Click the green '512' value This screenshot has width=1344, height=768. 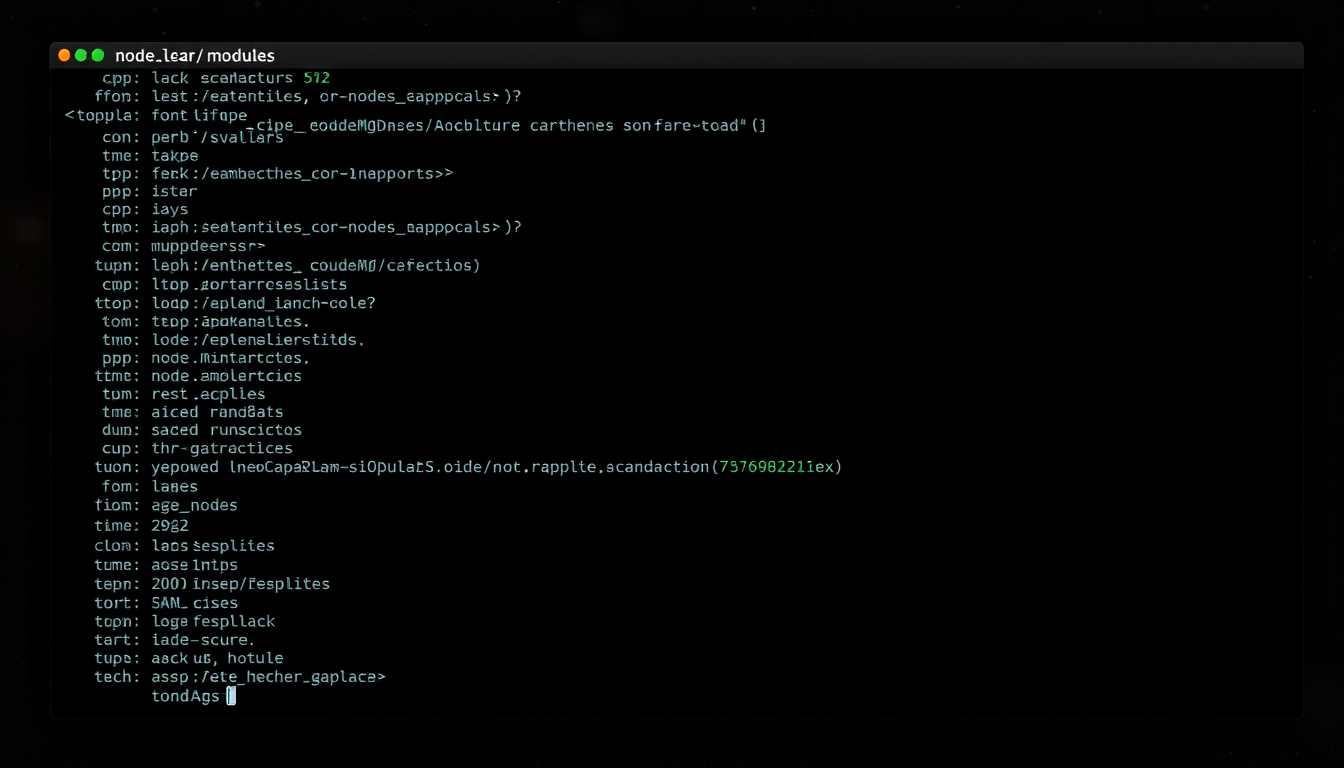(316, 77)
